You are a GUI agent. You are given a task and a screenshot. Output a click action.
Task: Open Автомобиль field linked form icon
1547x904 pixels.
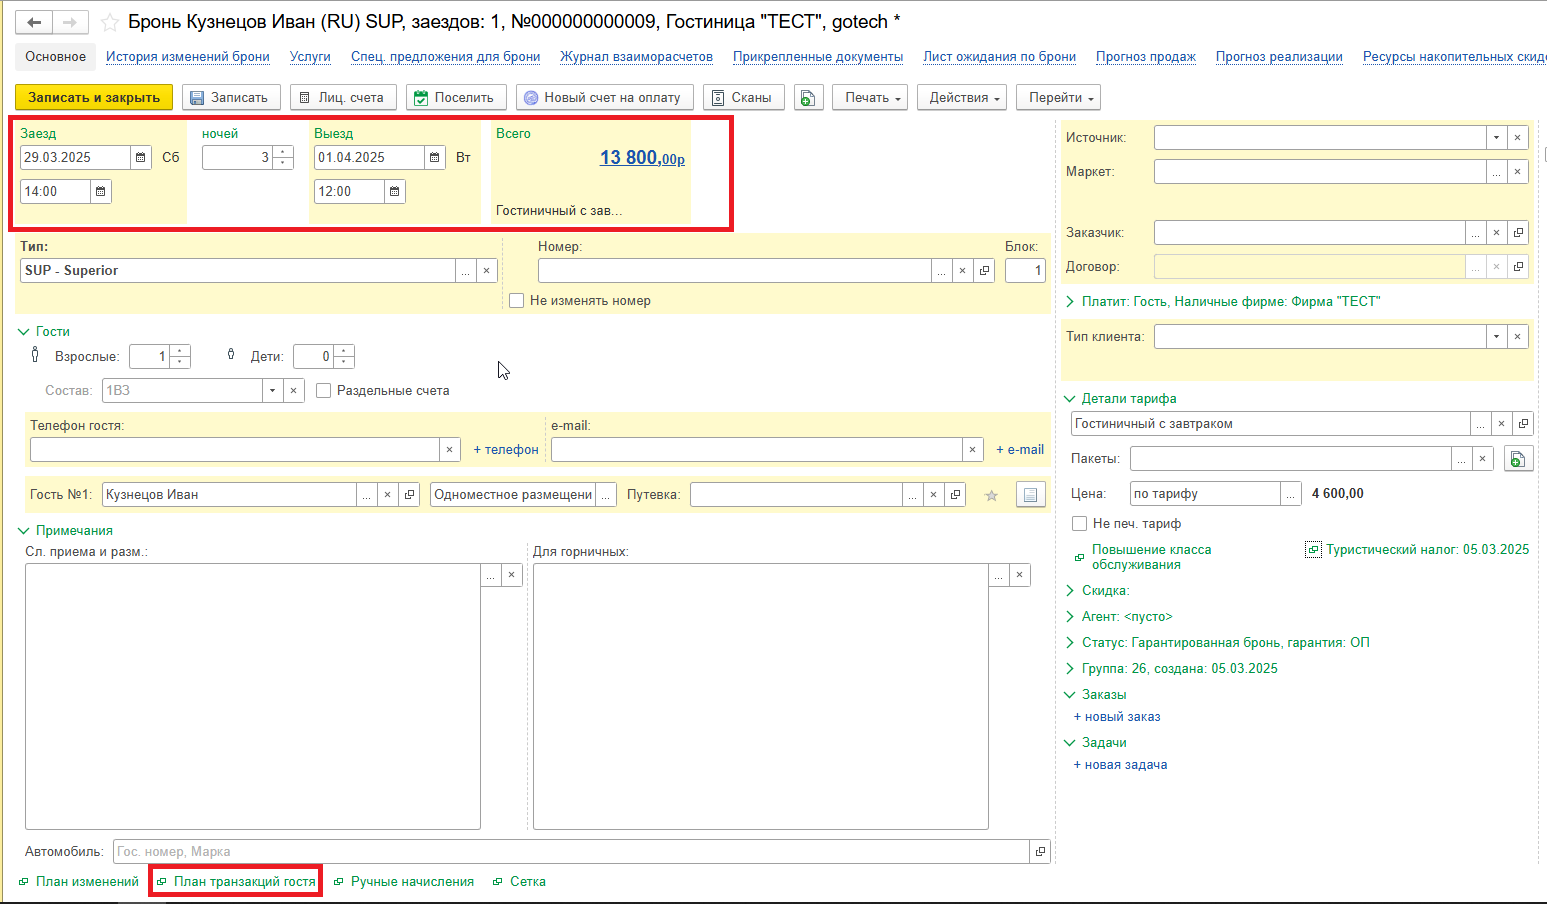1040,851
